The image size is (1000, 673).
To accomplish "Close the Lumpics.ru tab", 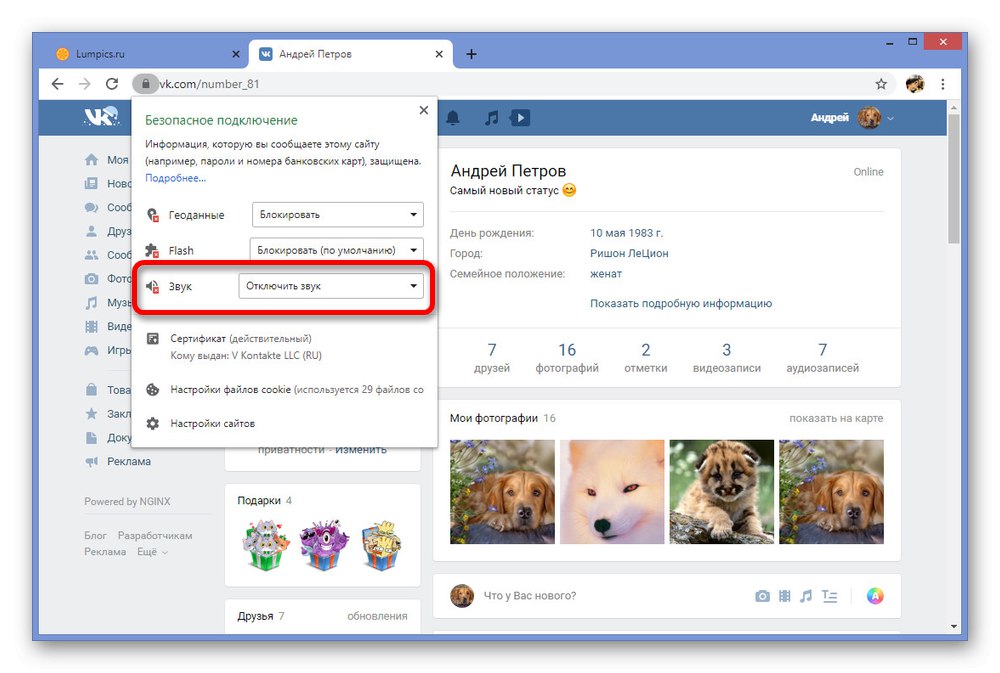I will click(235, 54).
